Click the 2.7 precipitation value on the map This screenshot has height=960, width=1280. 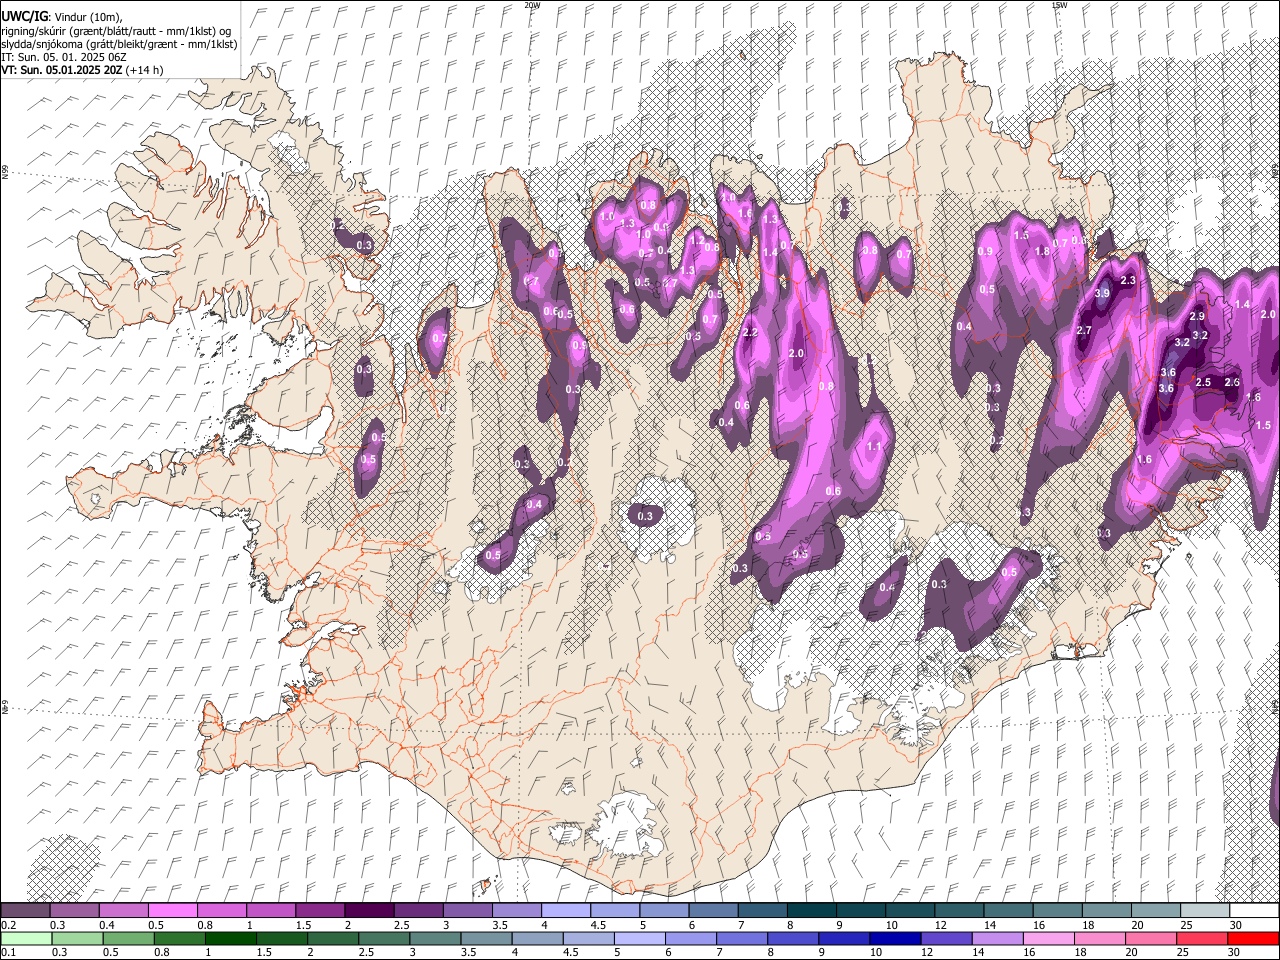point(1084,330)
